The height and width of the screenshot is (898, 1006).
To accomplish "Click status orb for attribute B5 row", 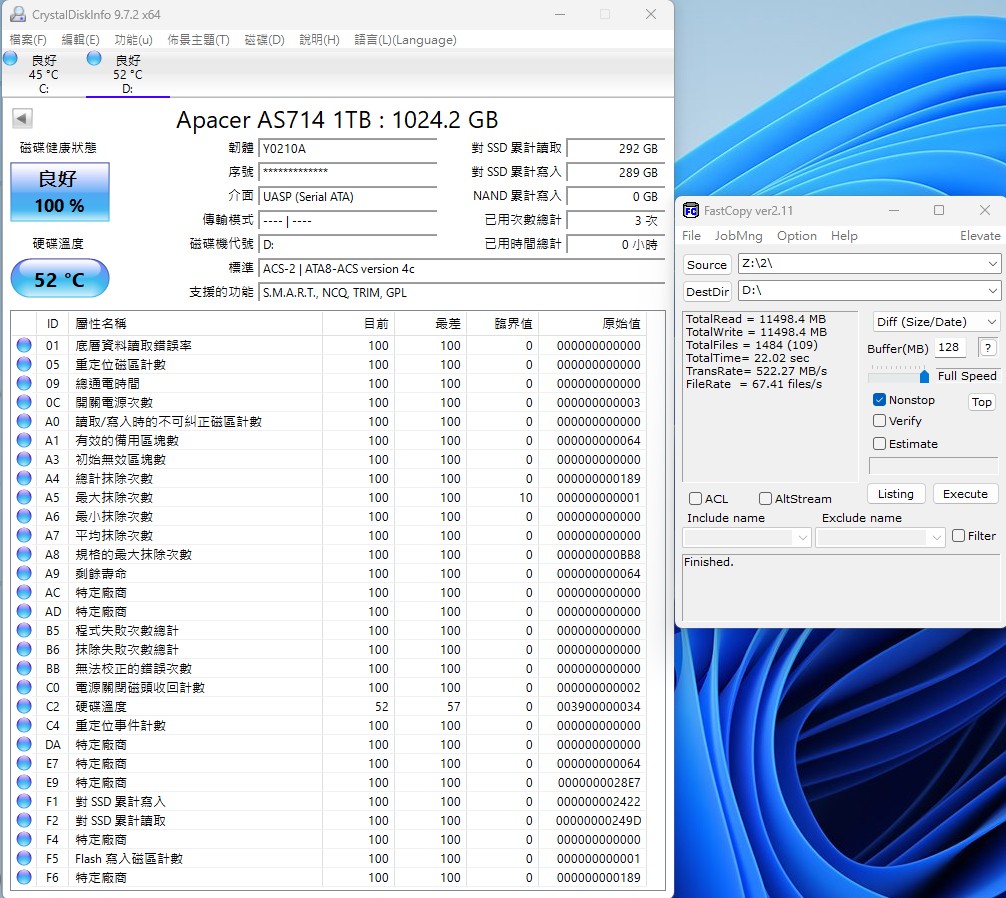I will (24, 631).
